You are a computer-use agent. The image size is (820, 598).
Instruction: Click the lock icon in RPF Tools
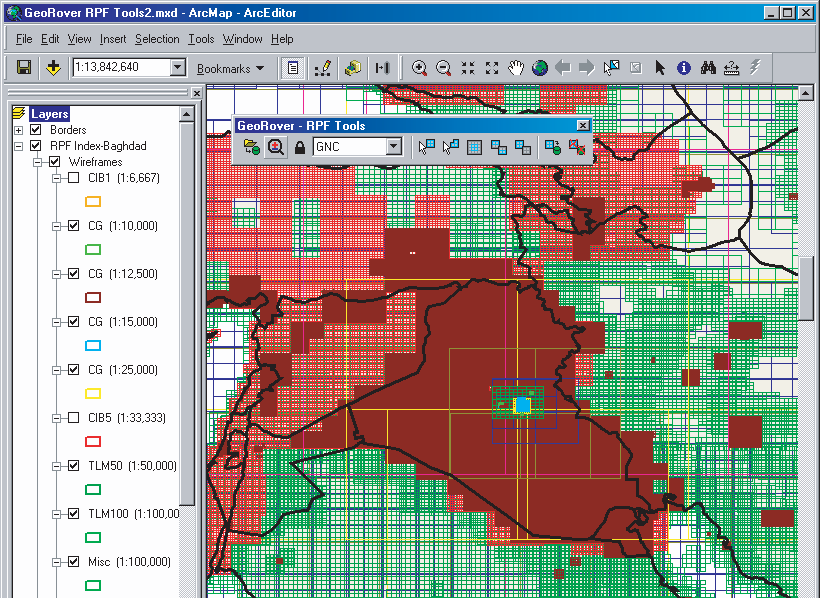[299, 146]
